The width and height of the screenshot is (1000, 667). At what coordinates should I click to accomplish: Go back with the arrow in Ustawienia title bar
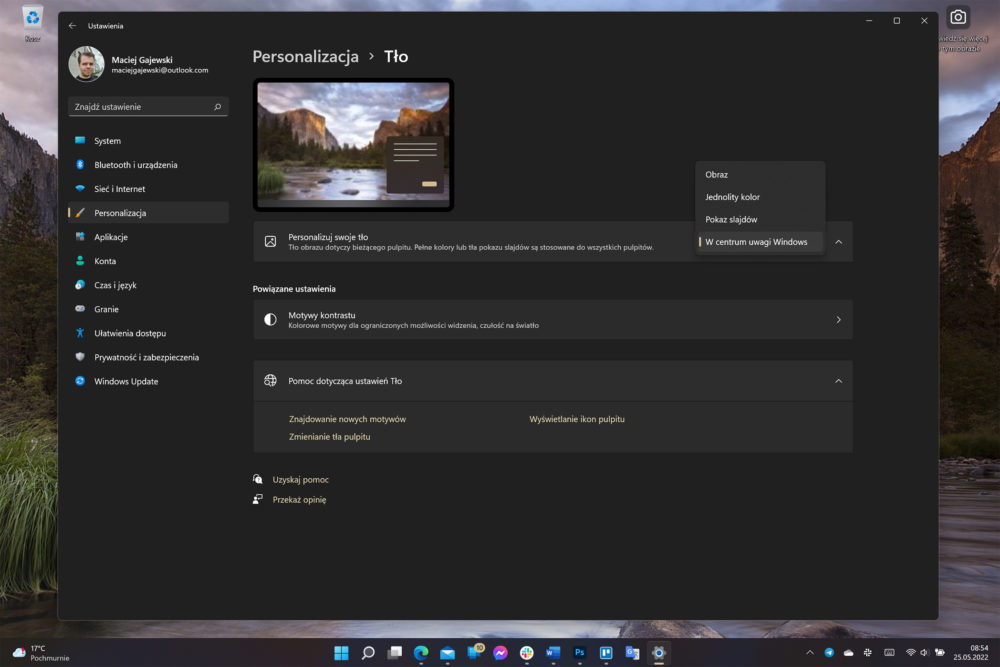[x=72, y=26]
